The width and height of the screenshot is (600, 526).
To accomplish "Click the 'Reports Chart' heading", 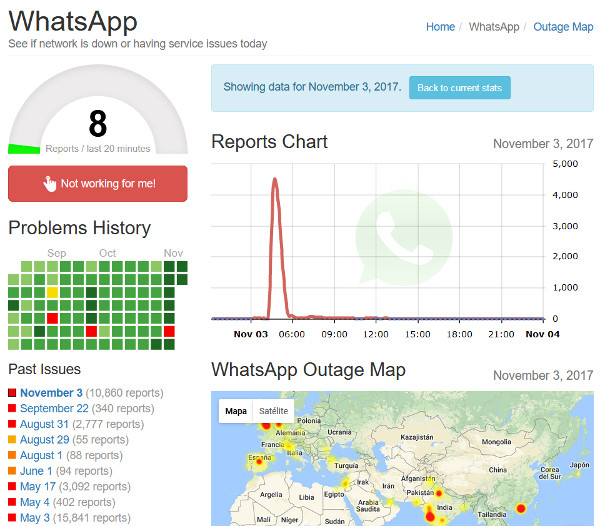I will [x=269, y=142].
